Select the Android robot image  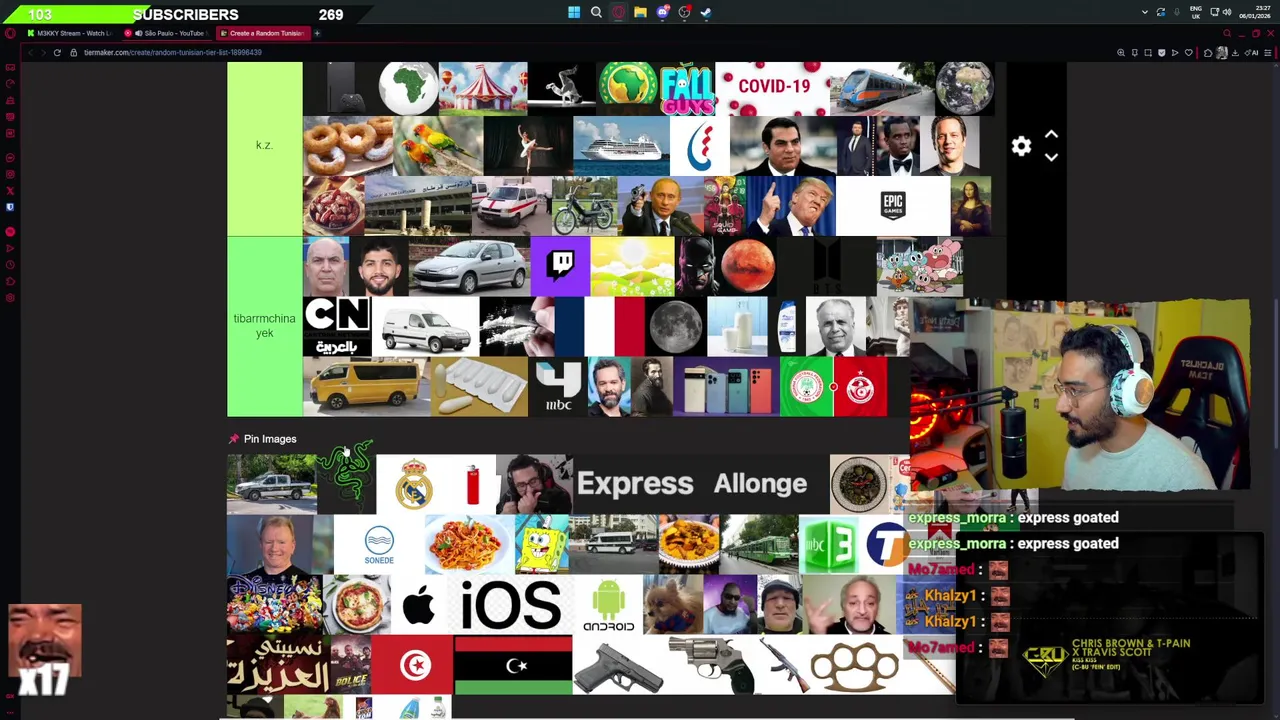click(x=608, y=606)
